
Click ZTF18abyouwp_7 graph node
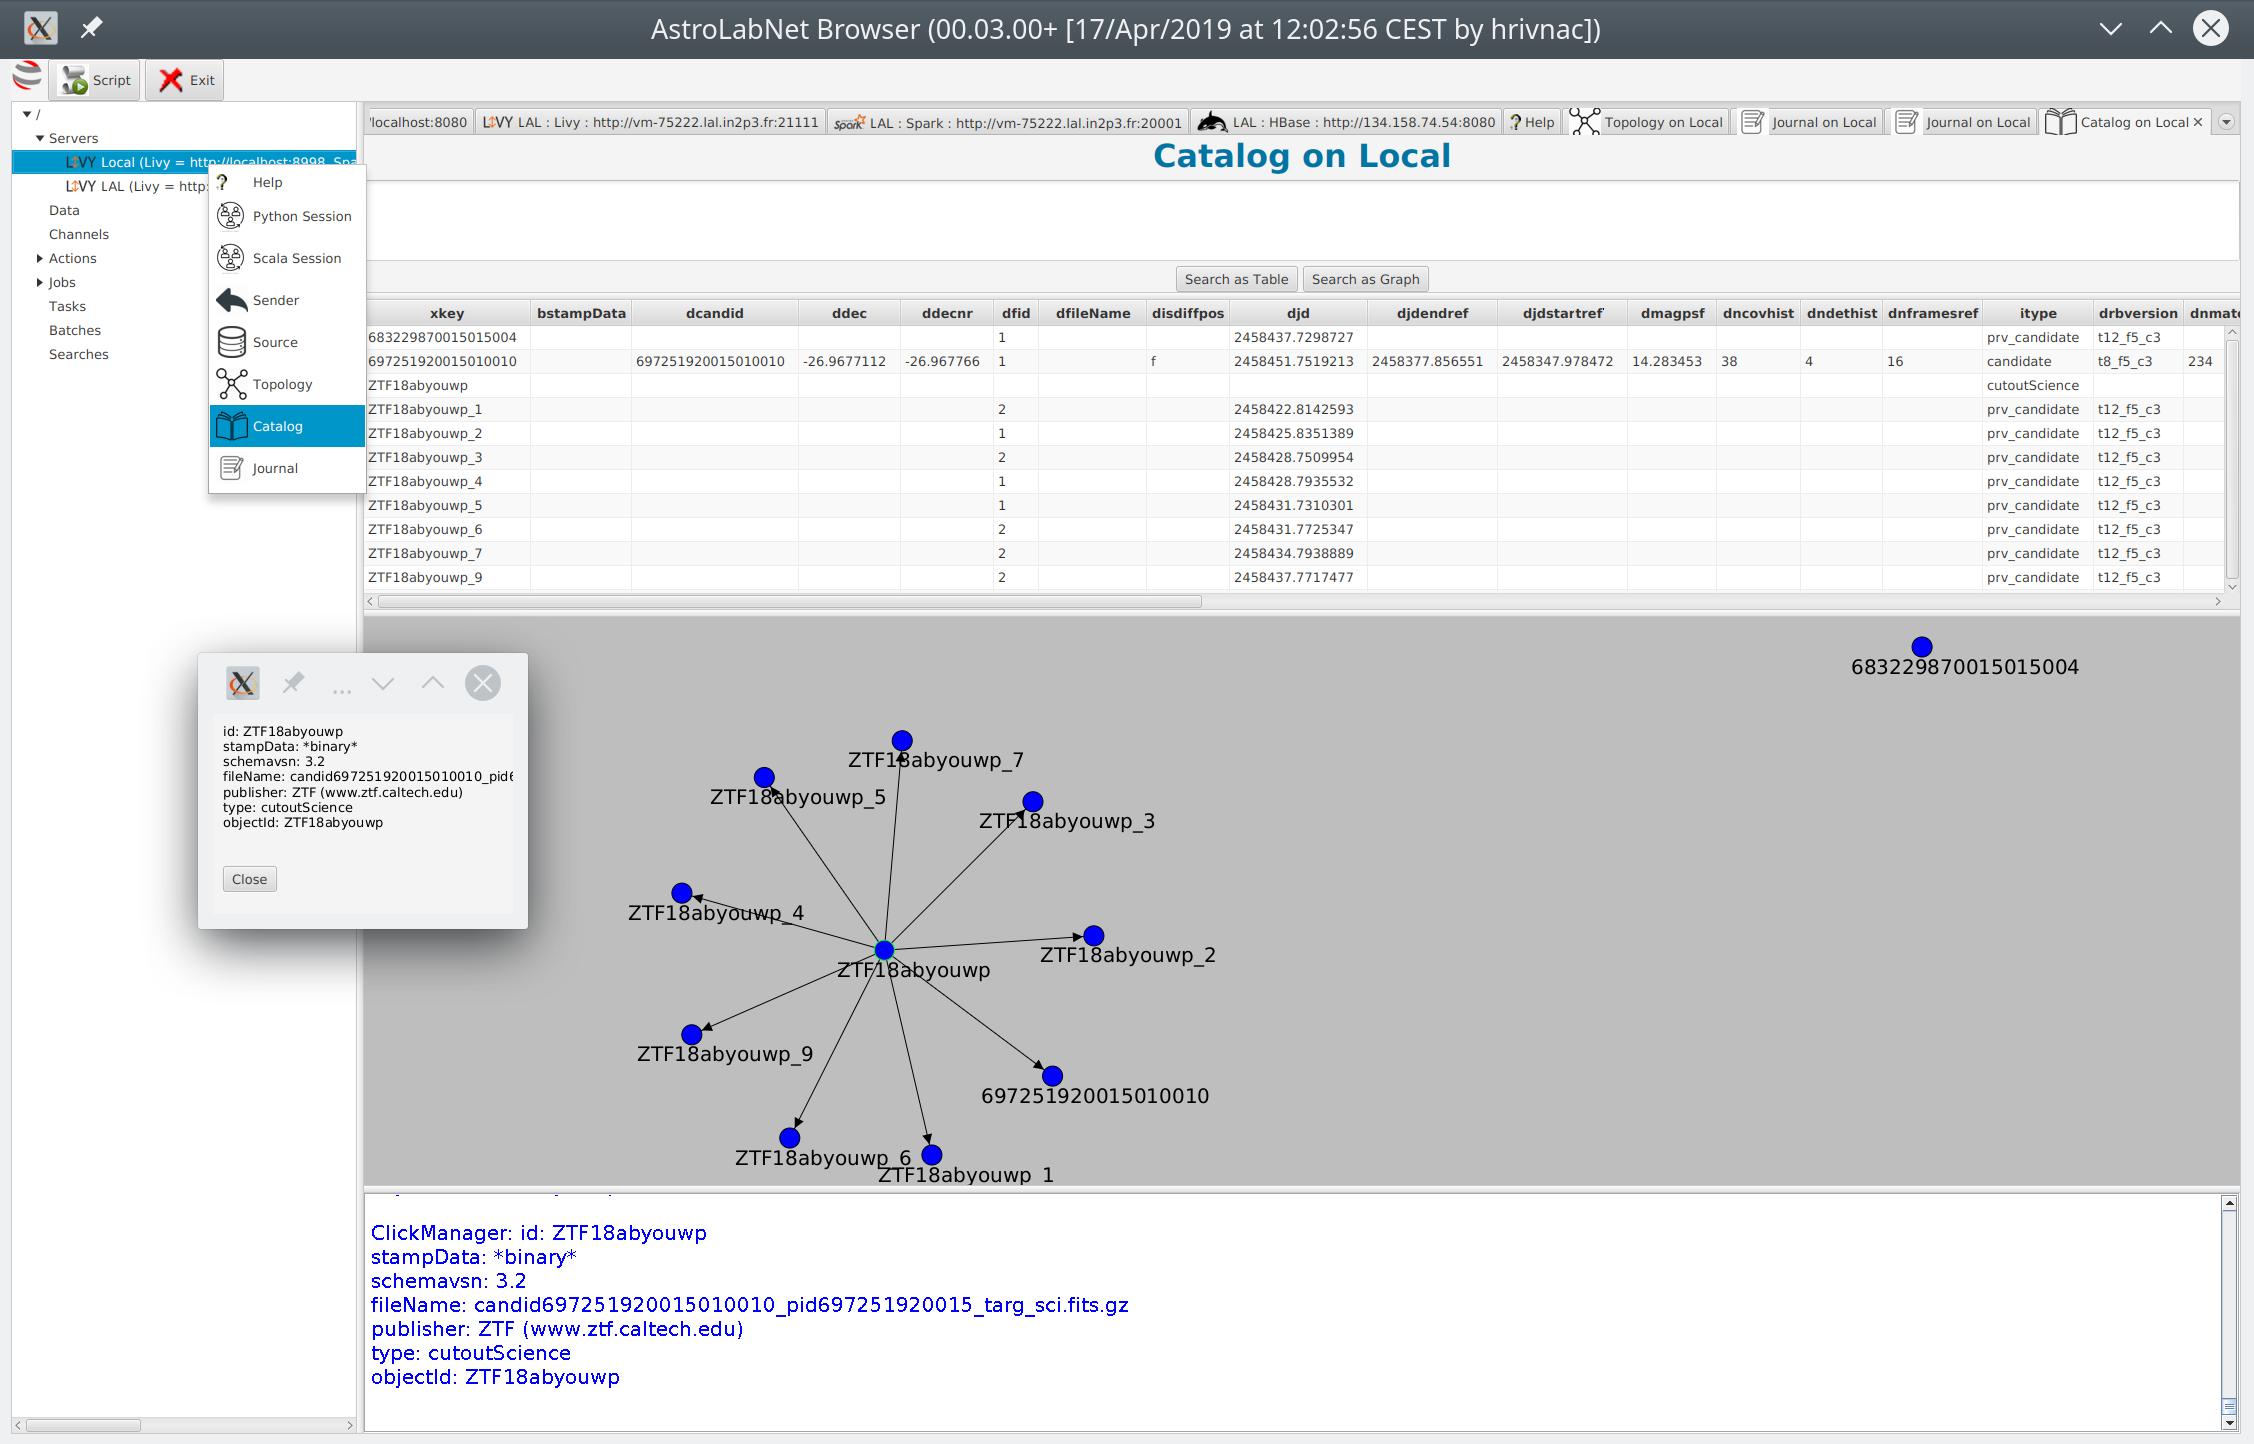(x=902, y=741)
